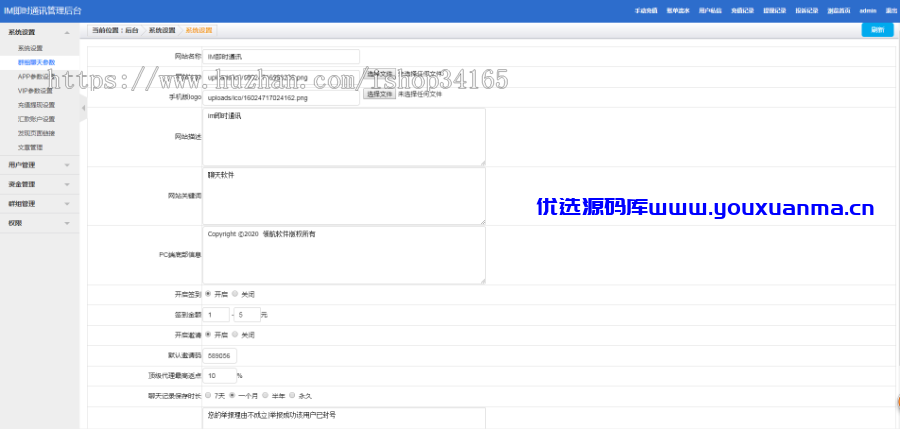This screenshot has width=900, height=430.
Task: Expand the 群组管理 sidebar group
Action: click(x=39, y=204)
